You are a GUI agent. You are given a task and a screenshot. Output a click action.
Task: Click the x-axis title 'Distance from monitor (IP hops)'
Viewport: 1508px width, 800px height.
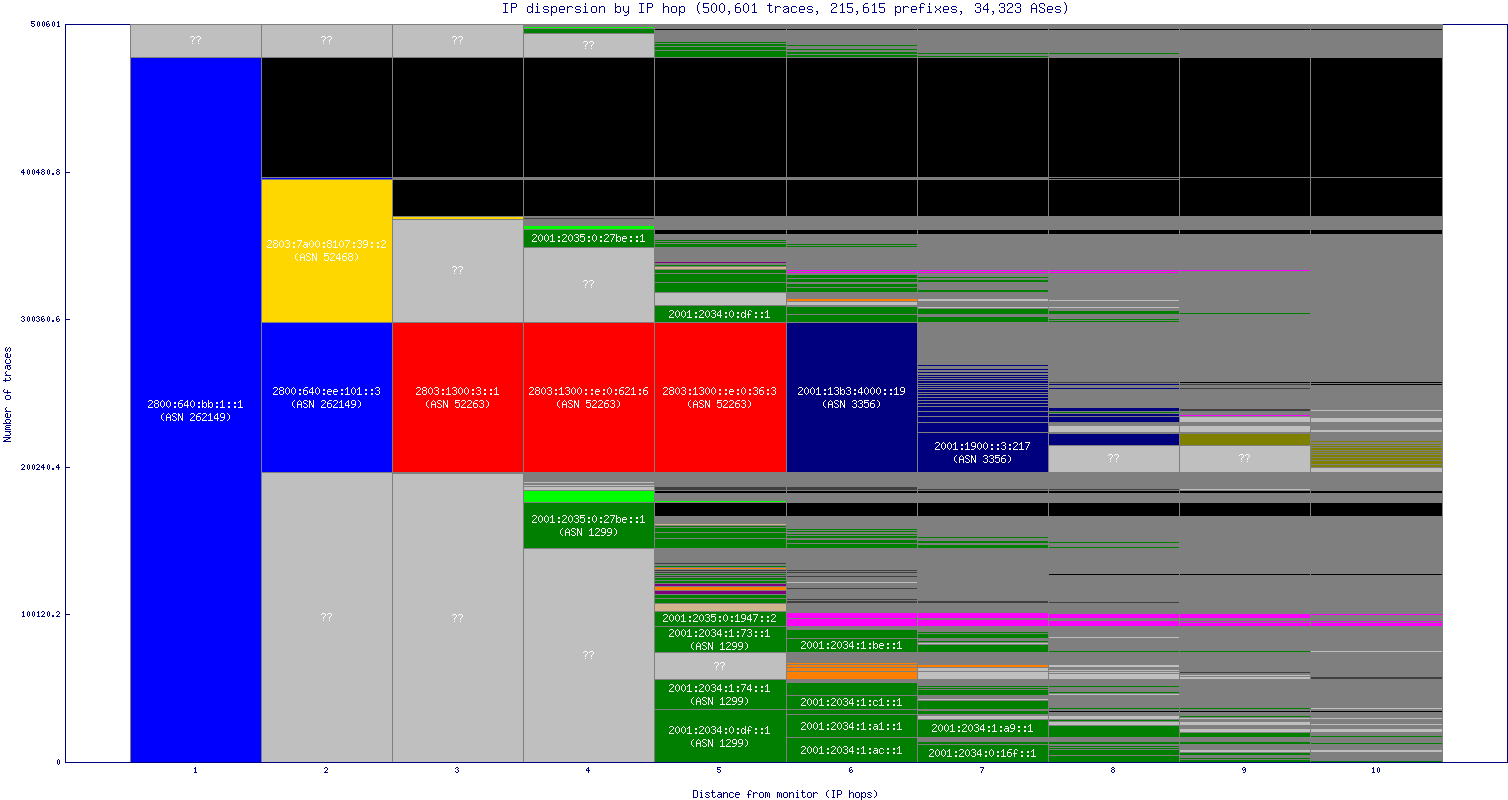click(x=785, y=793)
